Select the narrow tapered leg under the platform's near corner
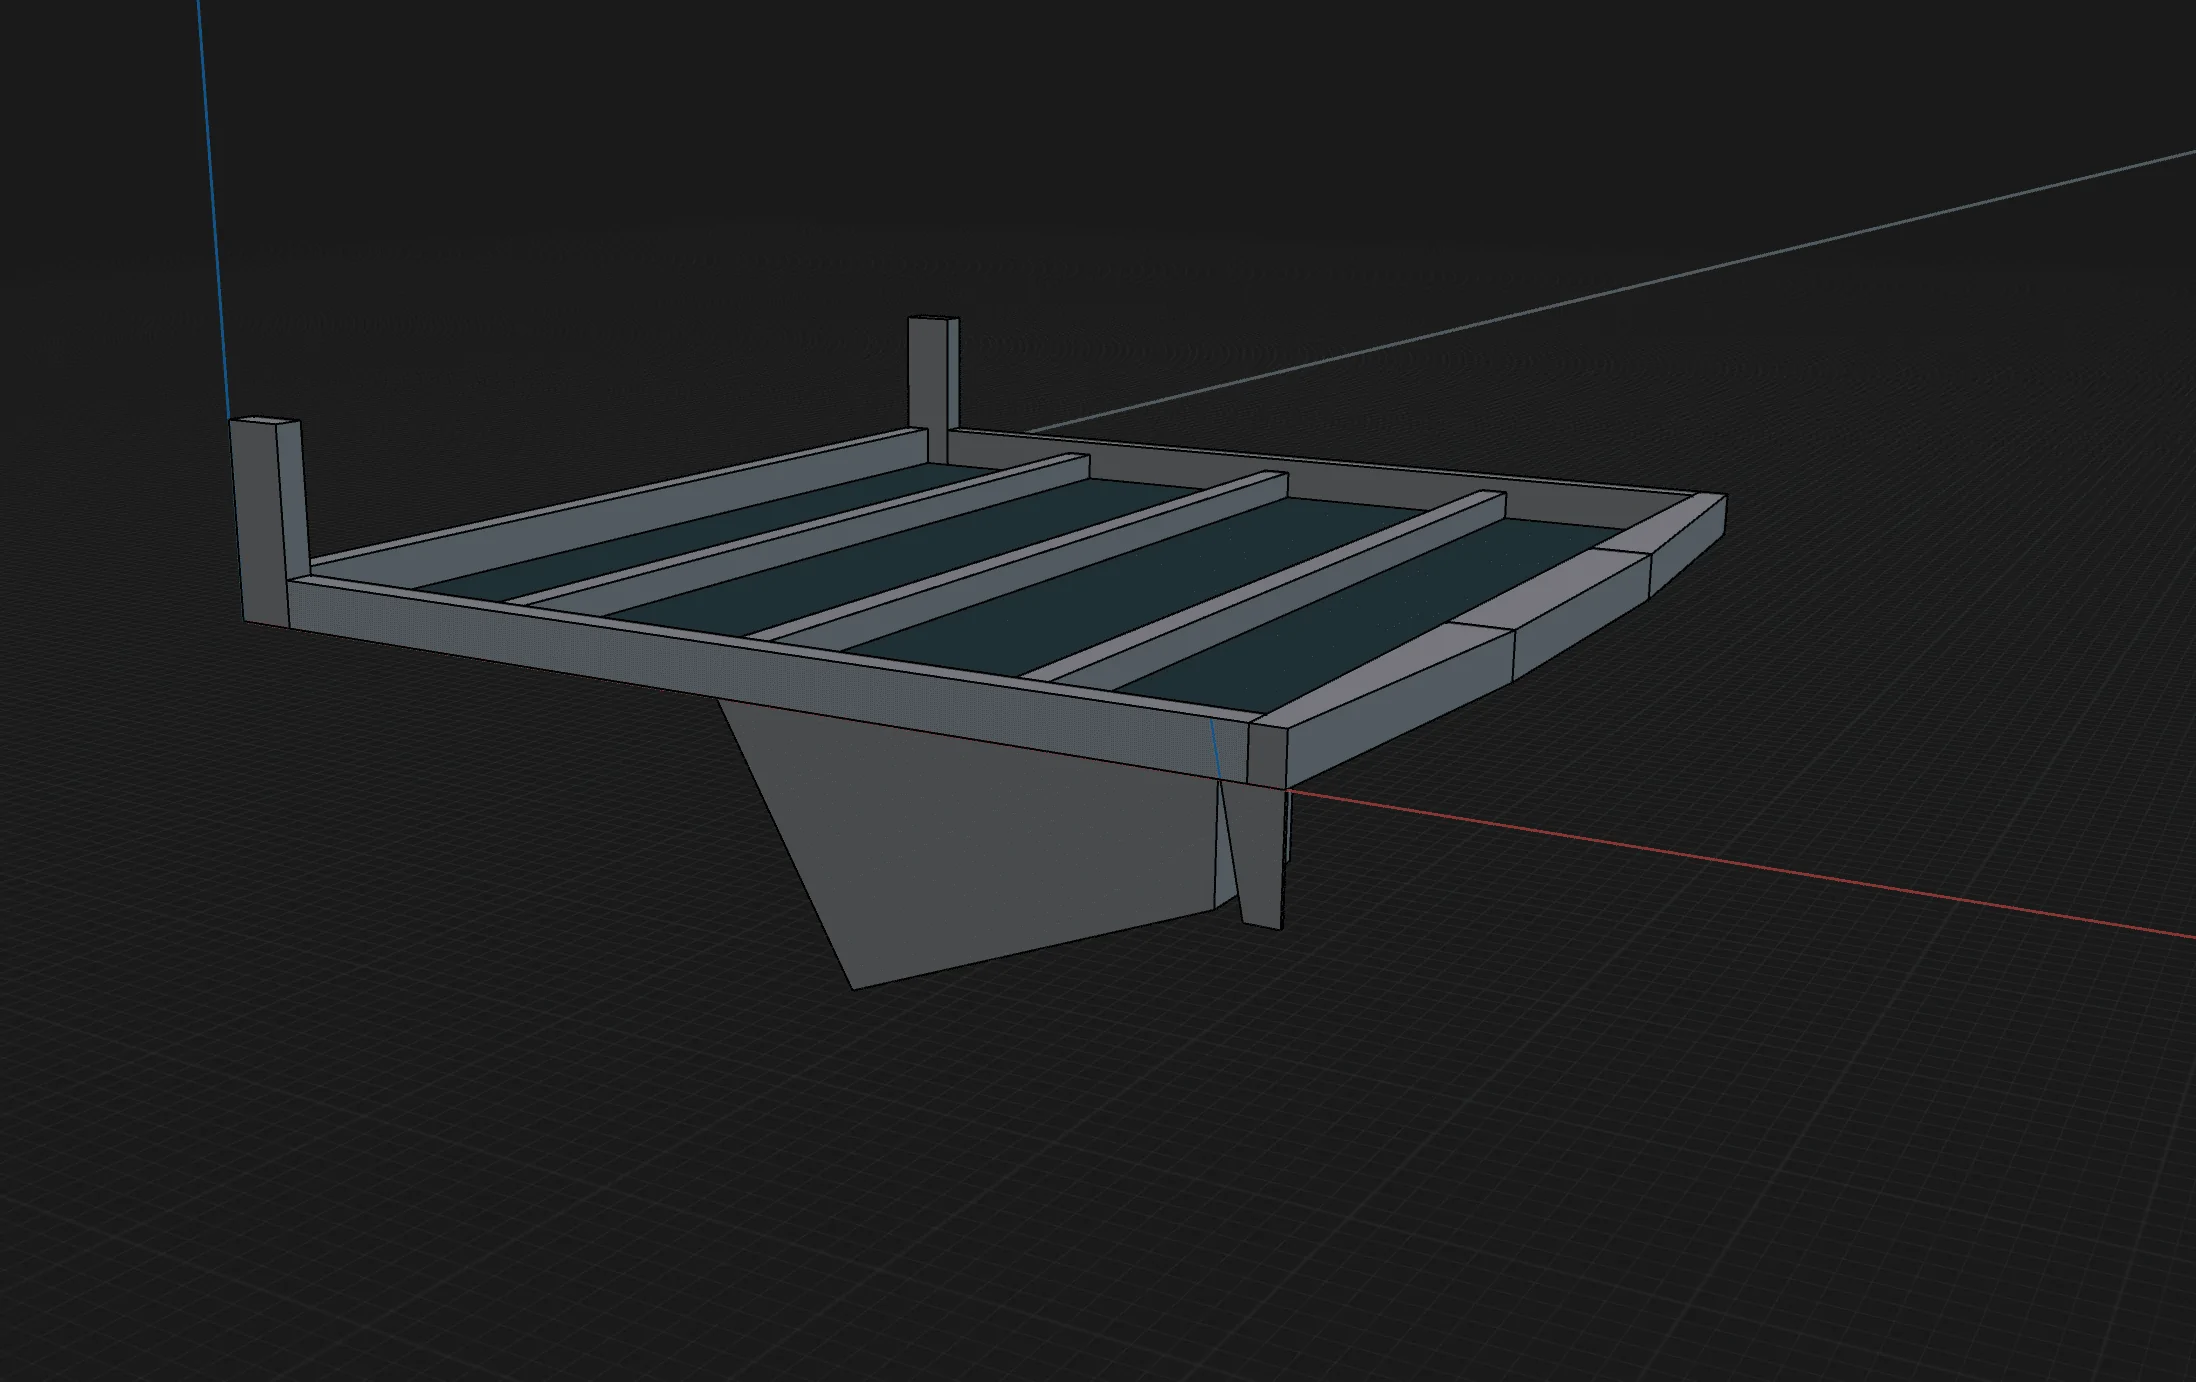The width and height of the screenshot is (2196, 1382). 1255,855
